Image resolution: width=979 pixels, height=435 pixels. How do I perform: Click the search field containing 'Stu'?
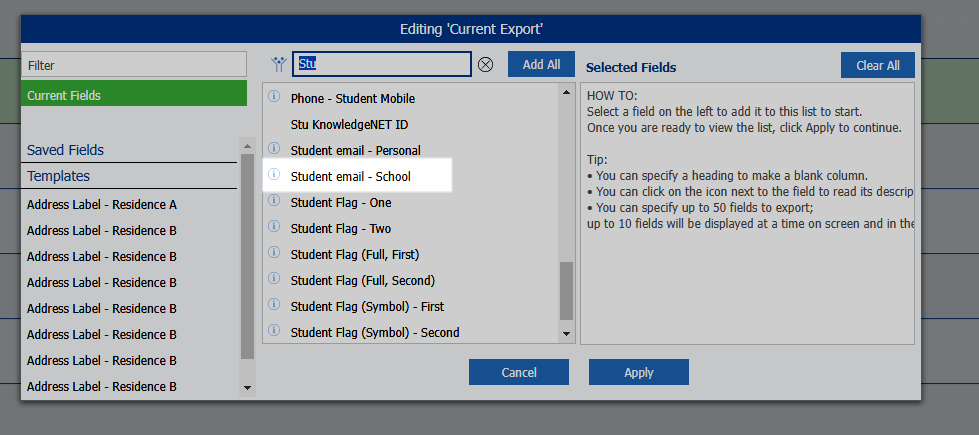point(382,64)
